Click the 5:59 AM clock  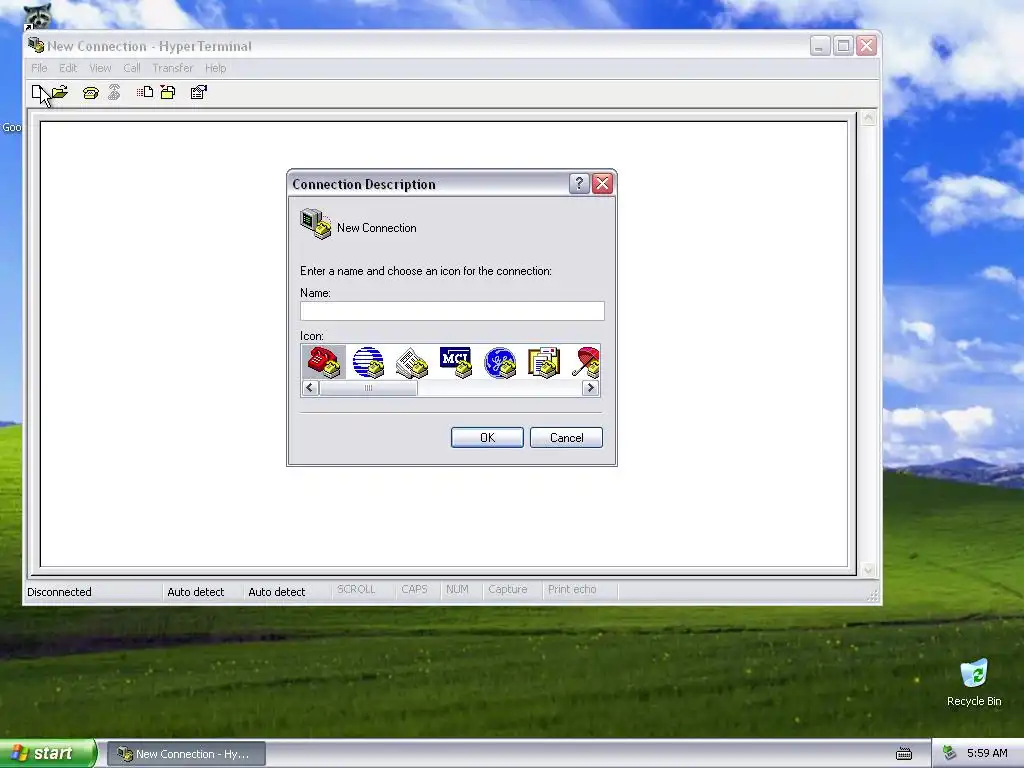click(987, 753)
